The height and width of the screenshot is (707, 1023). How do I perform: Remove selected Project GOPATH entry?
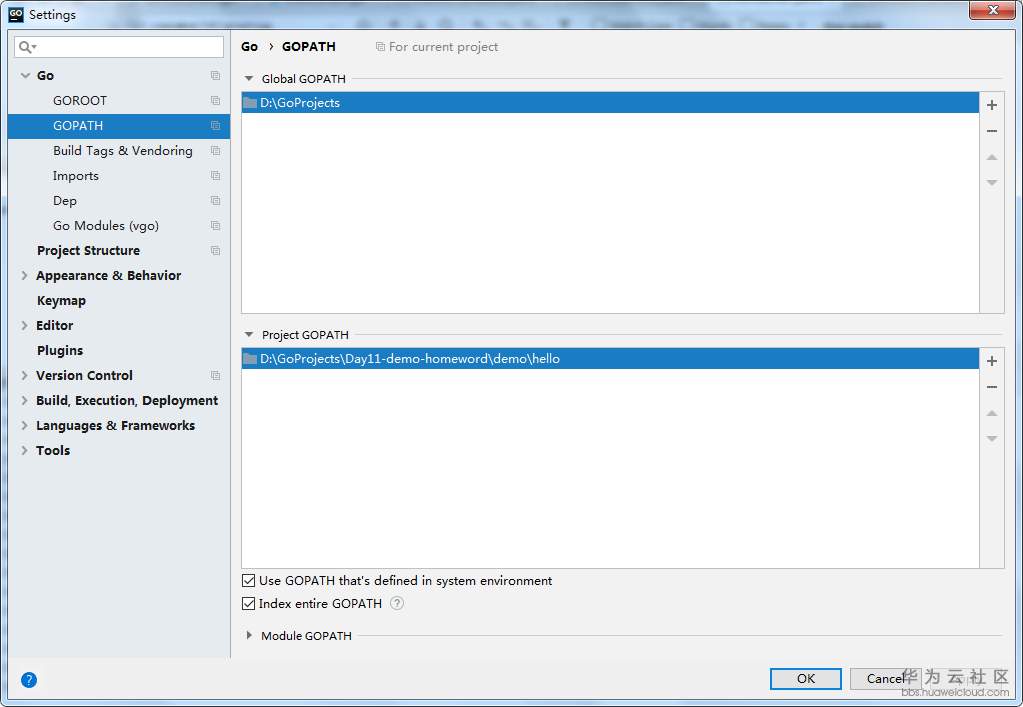pos(992,387)
